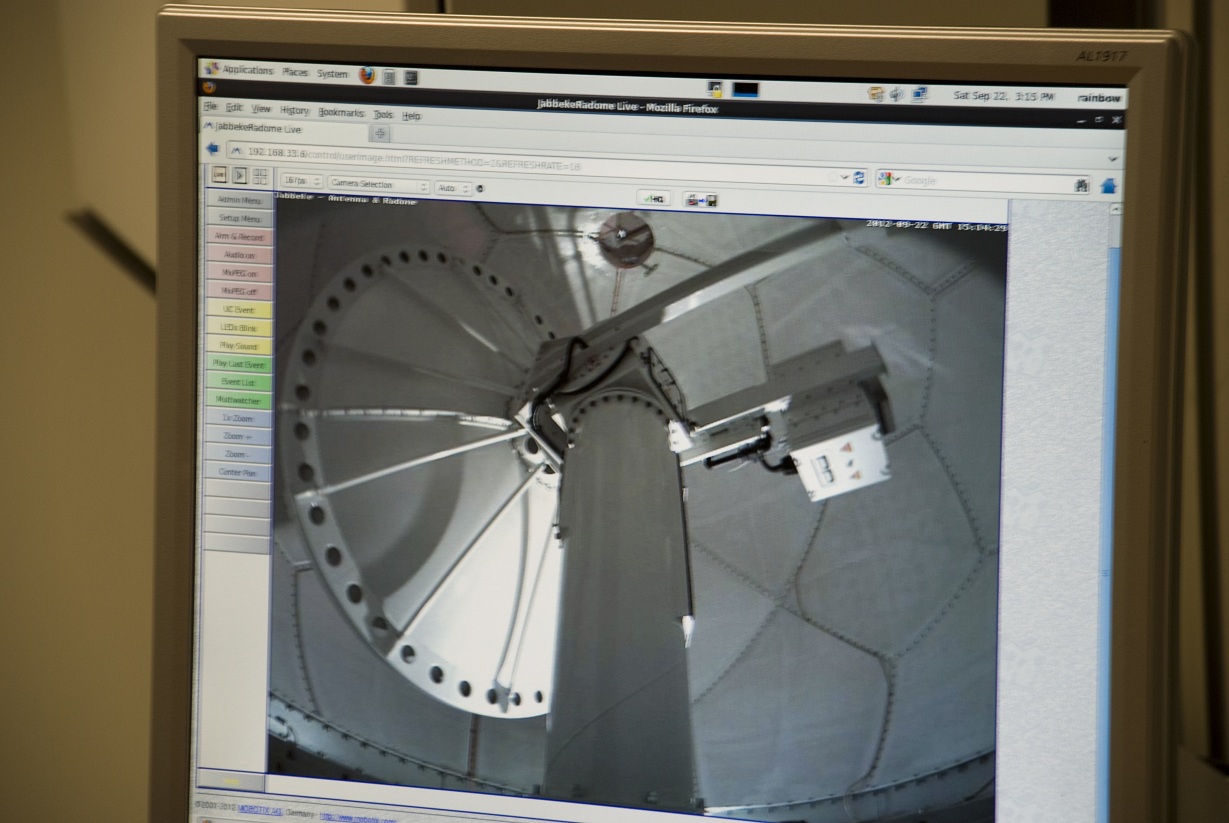1229x823 pixels.
Task: Click the Arm & Record button
Action: point(239,237)
